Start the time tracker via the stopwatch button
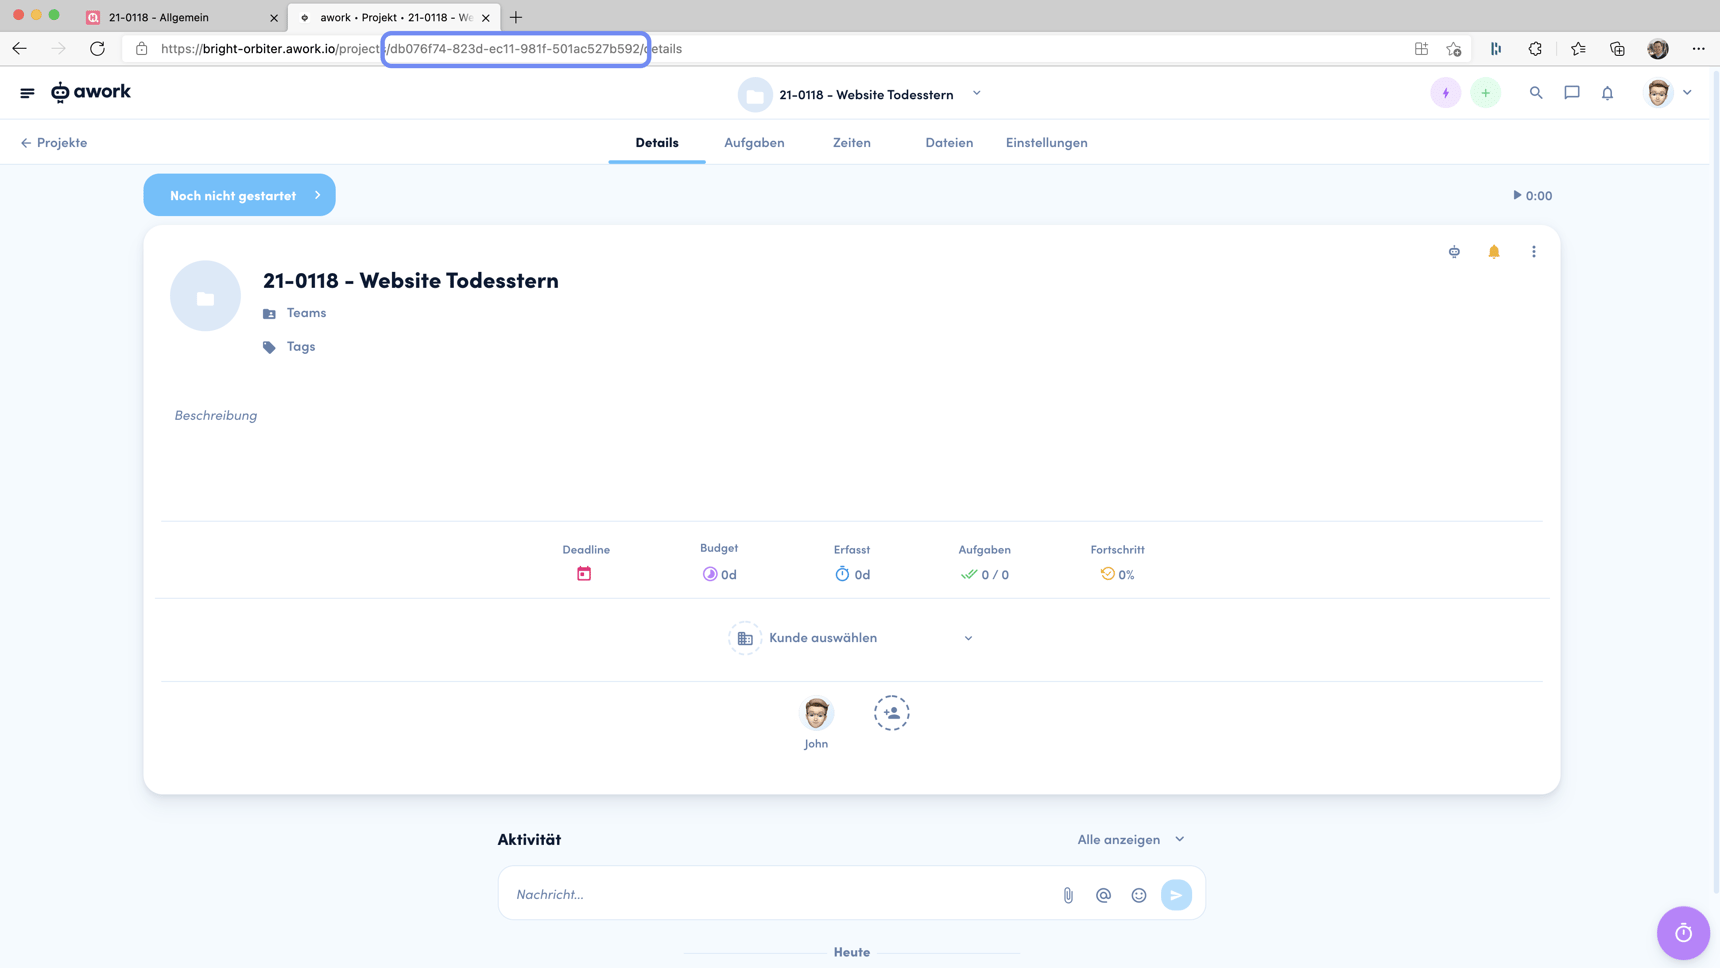This screenshot has width=1720, height=968. (1683, 933)
